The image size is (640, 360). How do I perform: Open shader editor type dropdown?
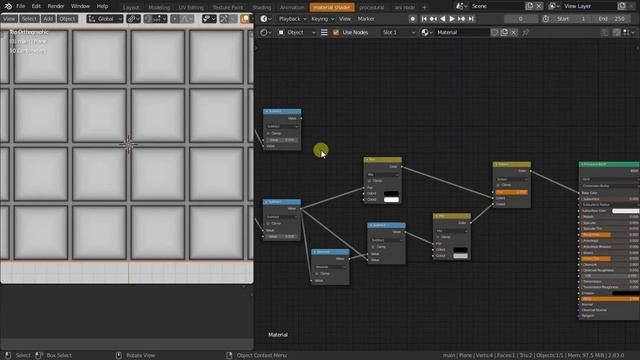click(x=266, y=32)
